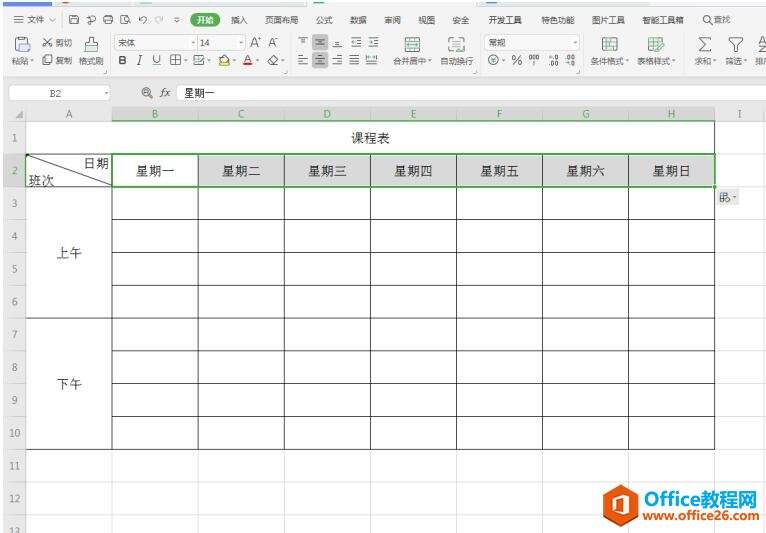Screen dimensions: 766x533
Task: Click the fill color paint bucket
Action: (224, 61)
